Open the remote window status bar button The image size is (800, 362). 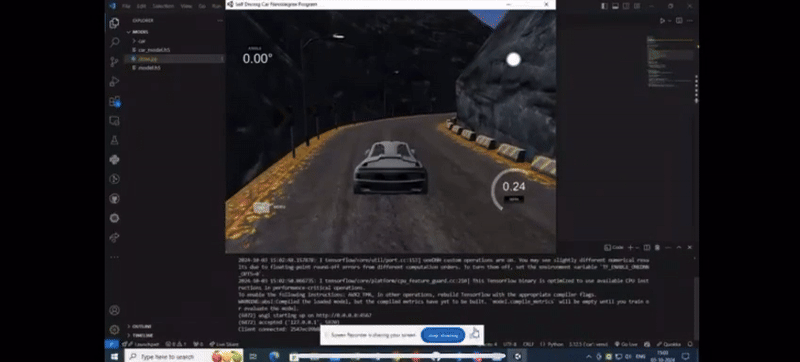[112, 344]
